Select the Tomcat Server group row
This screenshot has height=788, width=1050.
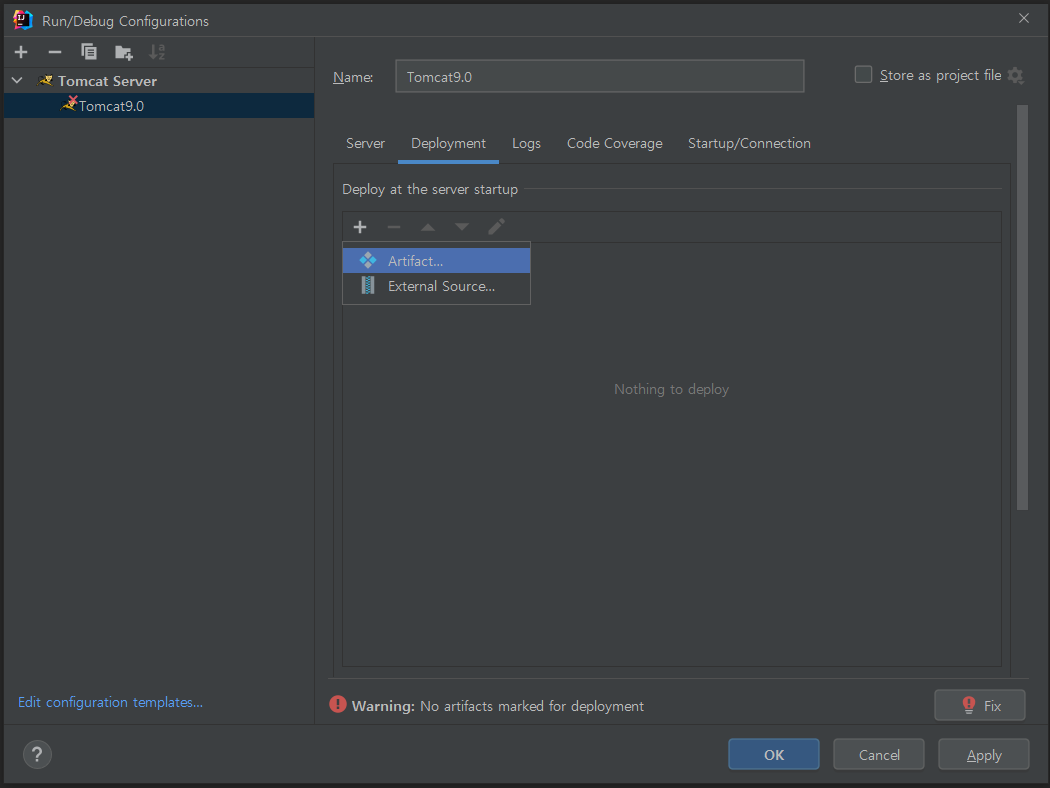point(159,80)
